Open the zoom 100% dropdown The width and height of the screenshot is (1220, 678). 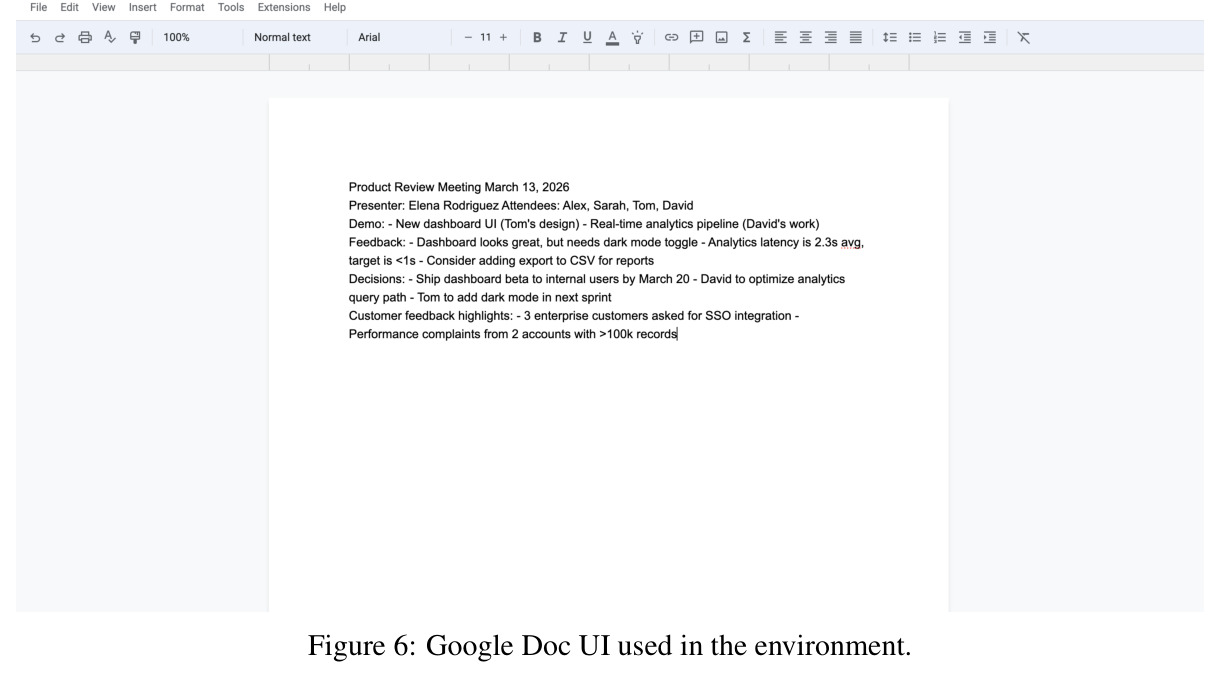pyautogui.click(x=177, y=37)
